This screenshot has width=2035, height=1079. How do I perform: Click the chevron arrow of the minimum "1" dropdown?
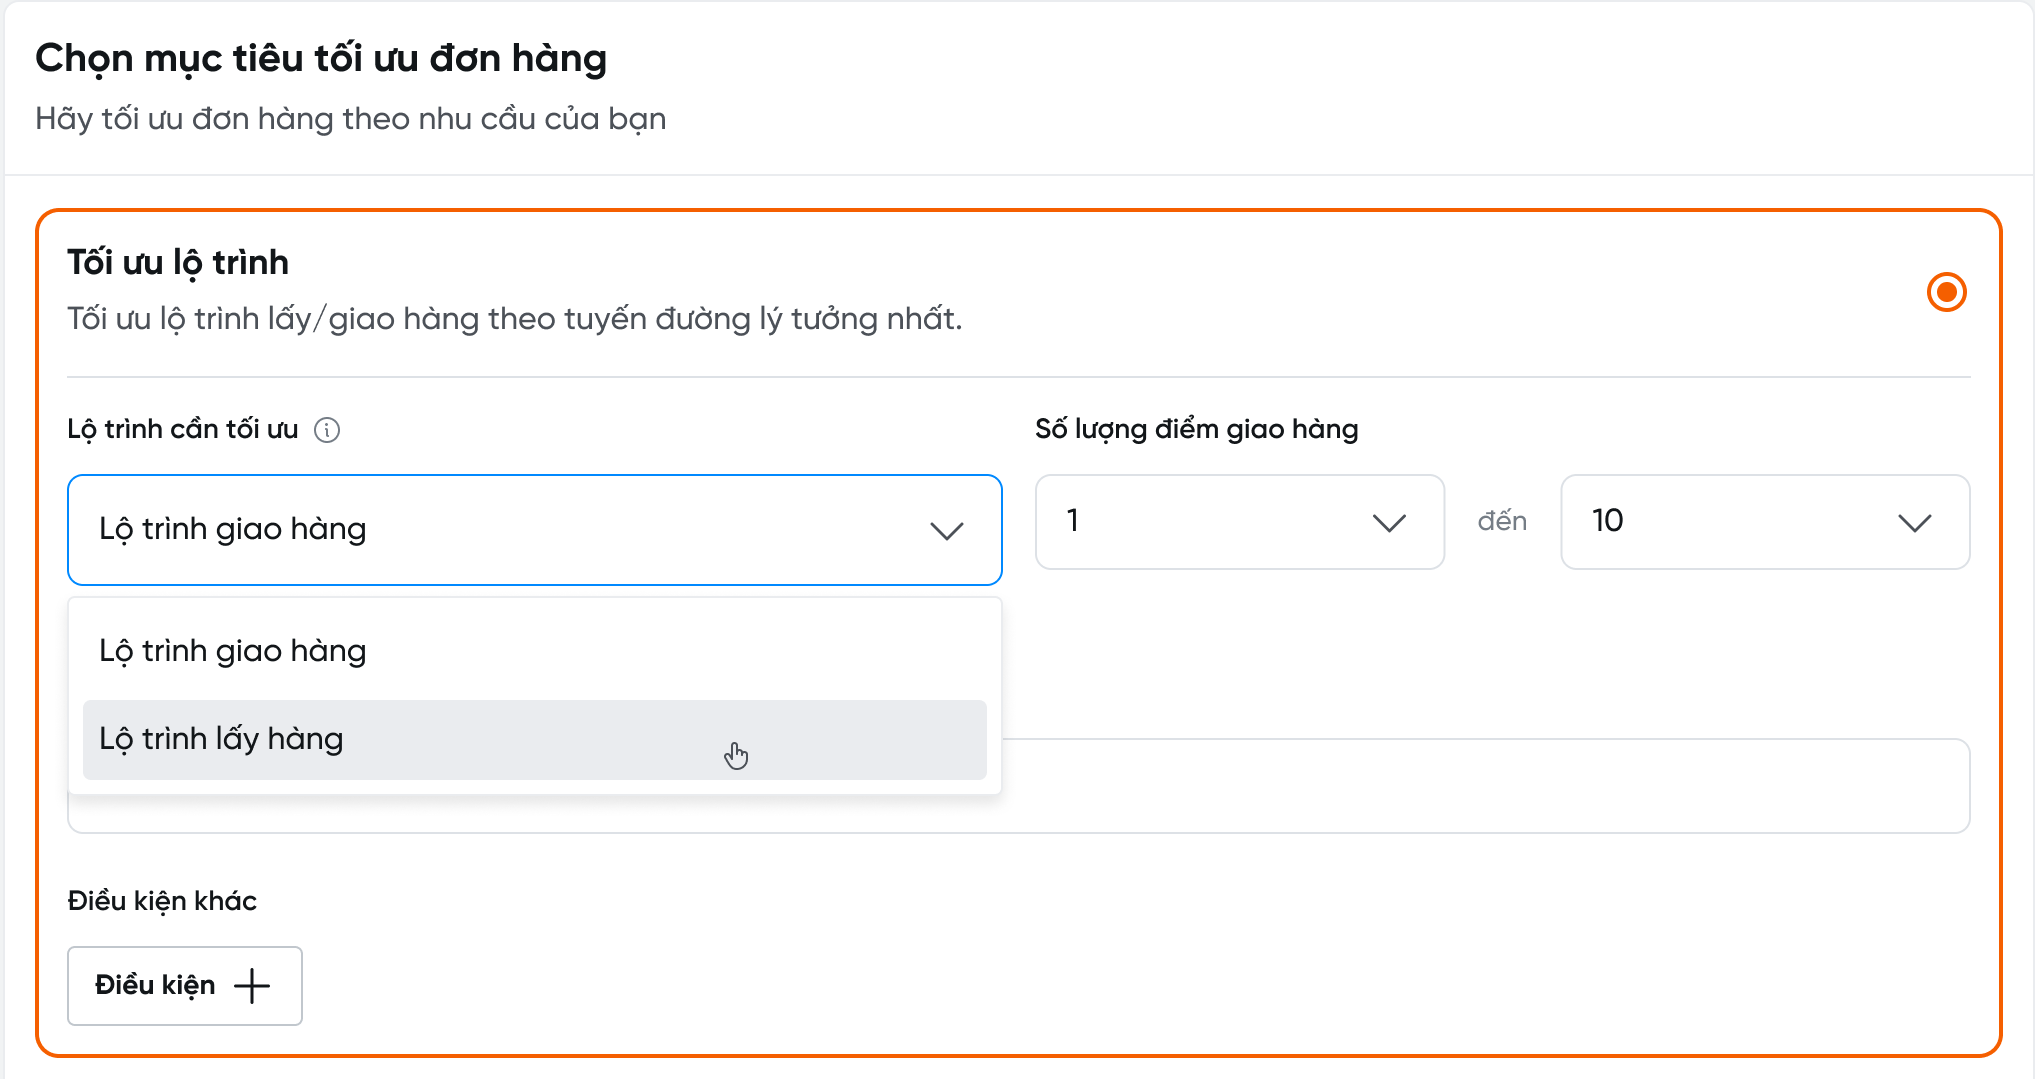click(x=1389, y=522)
